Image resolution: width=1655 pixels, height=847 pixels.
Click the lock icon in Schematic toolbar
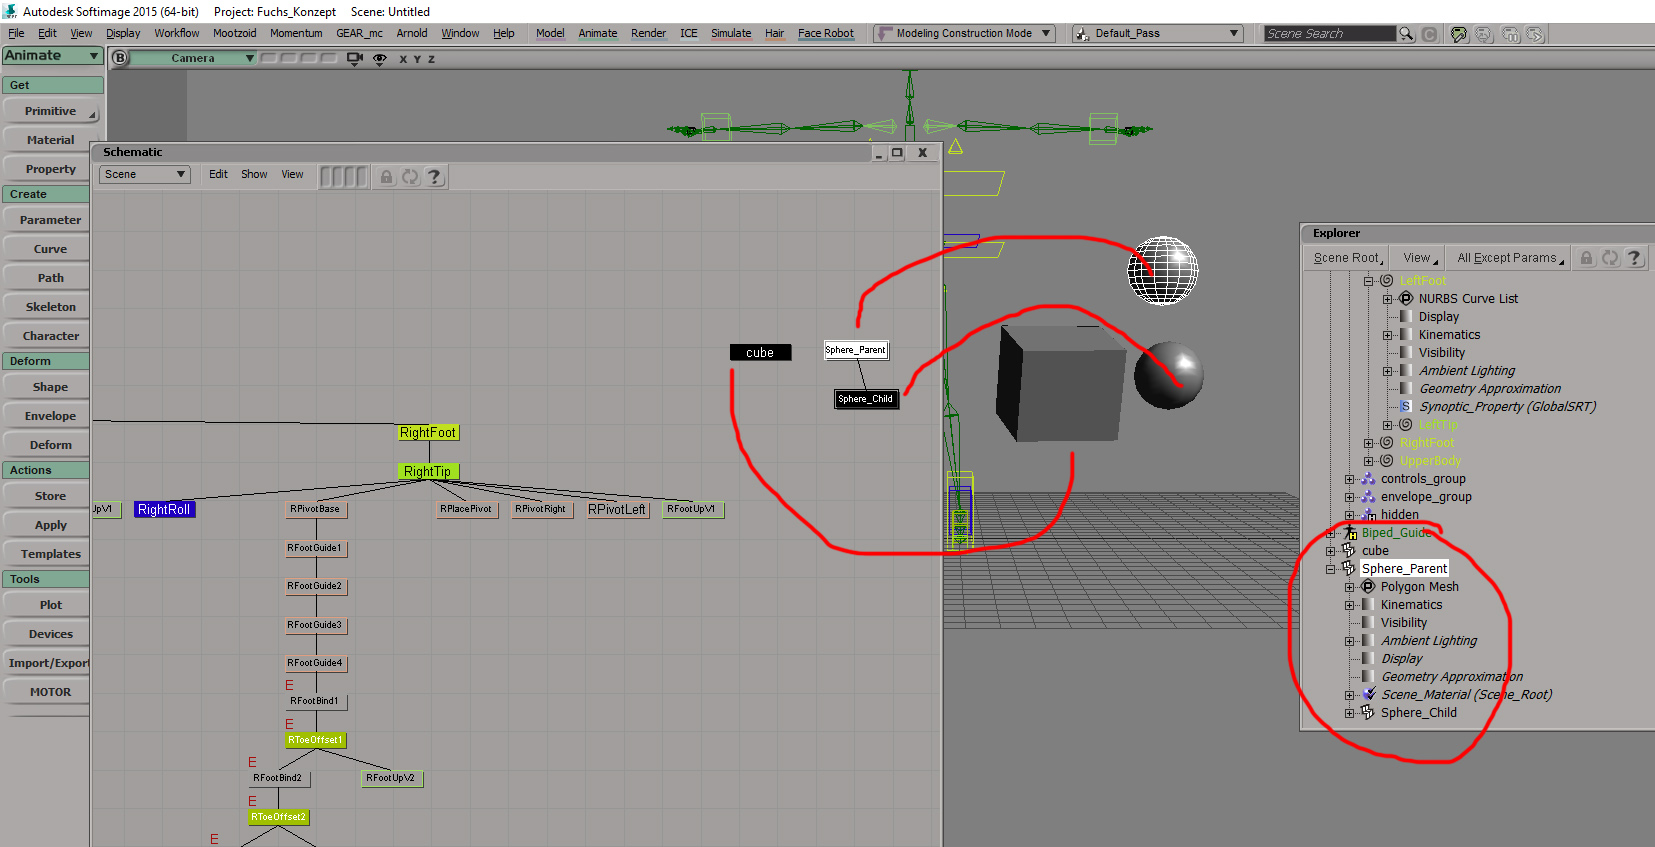click(386, 177)
